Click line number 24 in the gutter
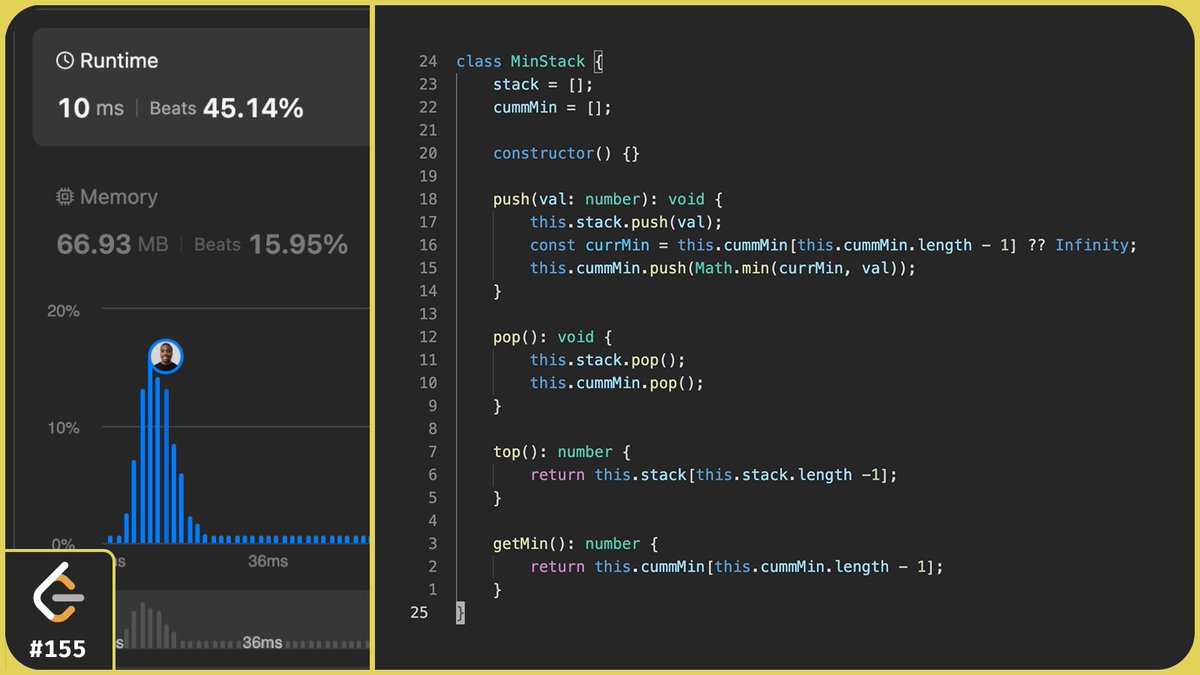Viewport: 1200px width, 675px height. click(428, 61)
